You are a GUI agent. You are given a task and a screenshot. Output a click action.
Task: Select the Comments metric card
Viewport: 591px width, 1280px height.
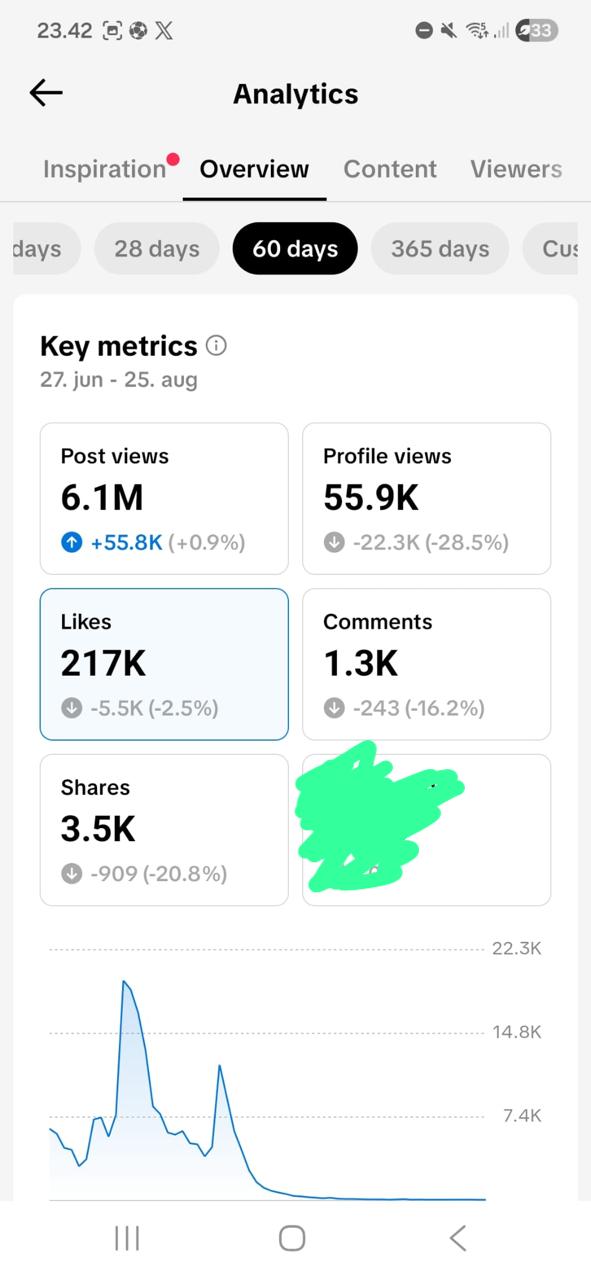tap(427, 664)
